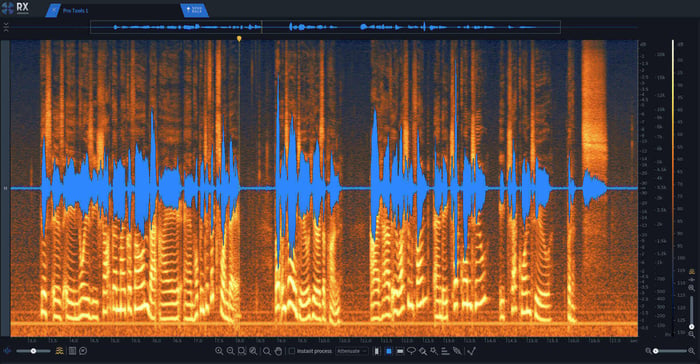Zoom in time axis at bottom right
Image resolution: width=700 pixels, height=364 pixels.
point(692,351)
